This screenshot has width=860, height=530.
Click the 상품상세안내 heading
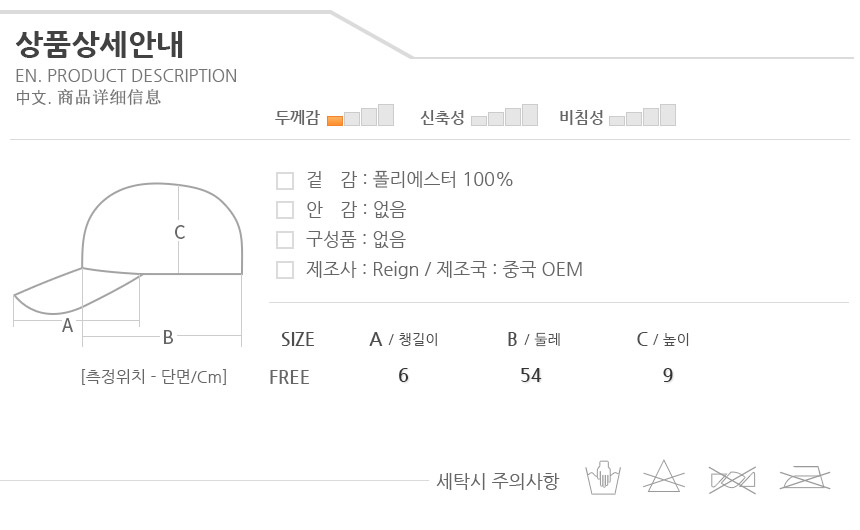tap(100, 44)
